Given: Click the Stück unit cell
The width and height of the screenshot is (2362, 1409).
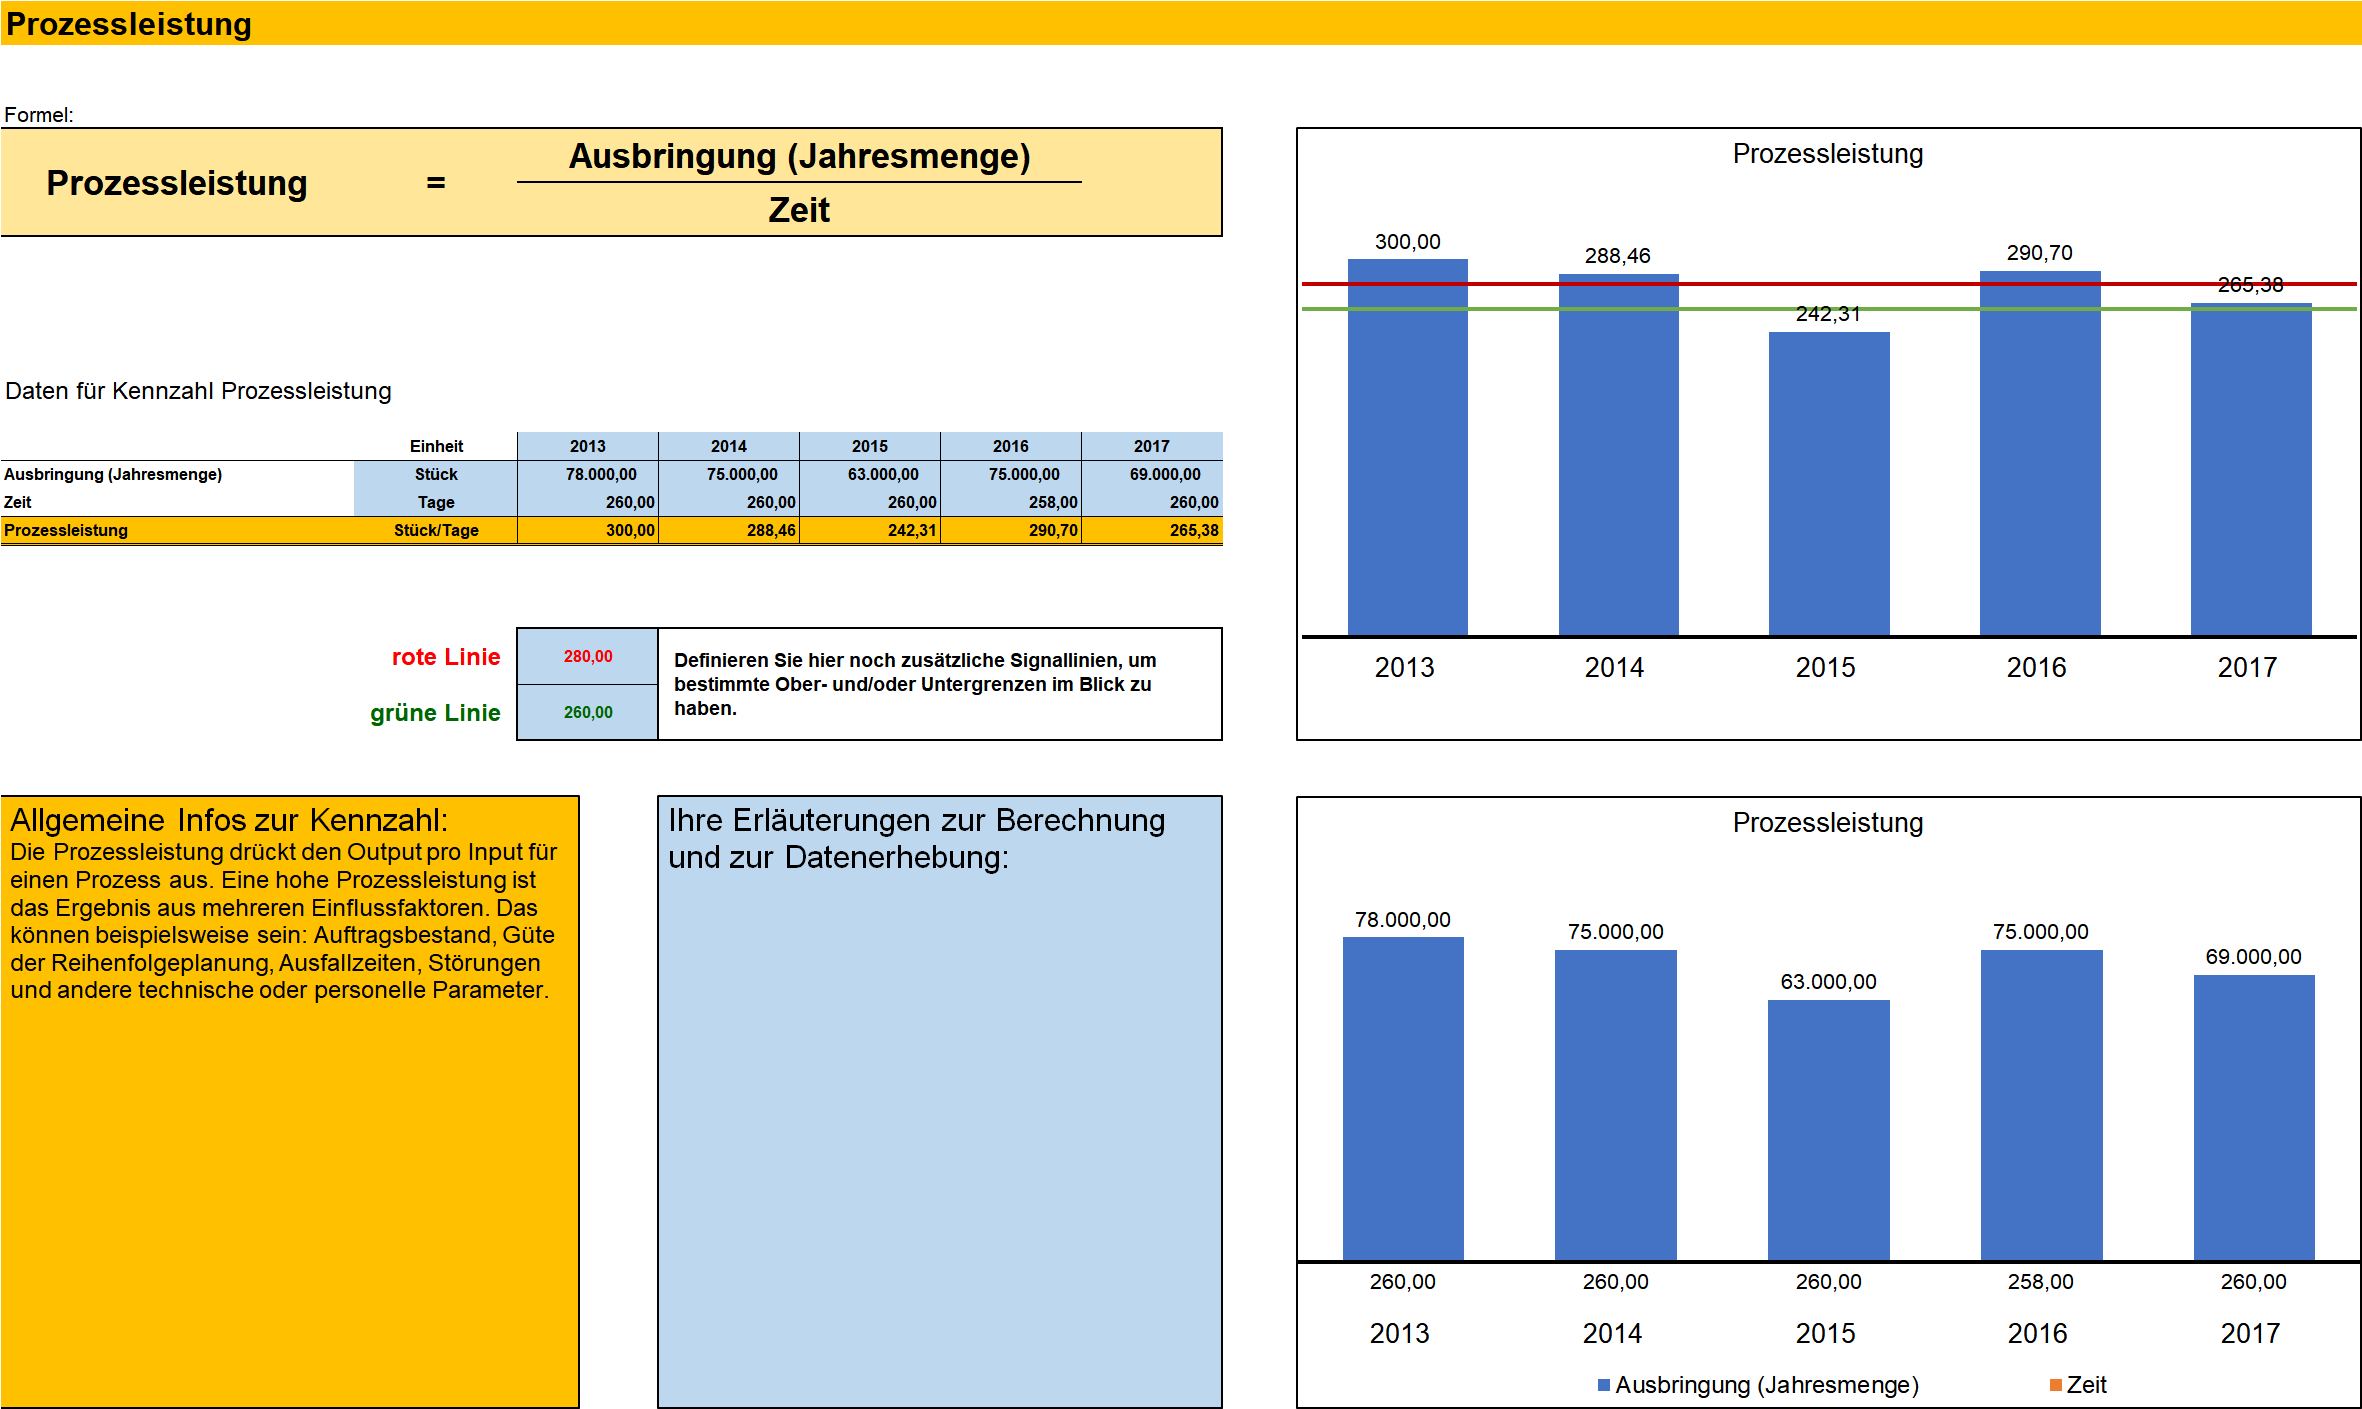Looking at the screenshot, I should point(436,474).
